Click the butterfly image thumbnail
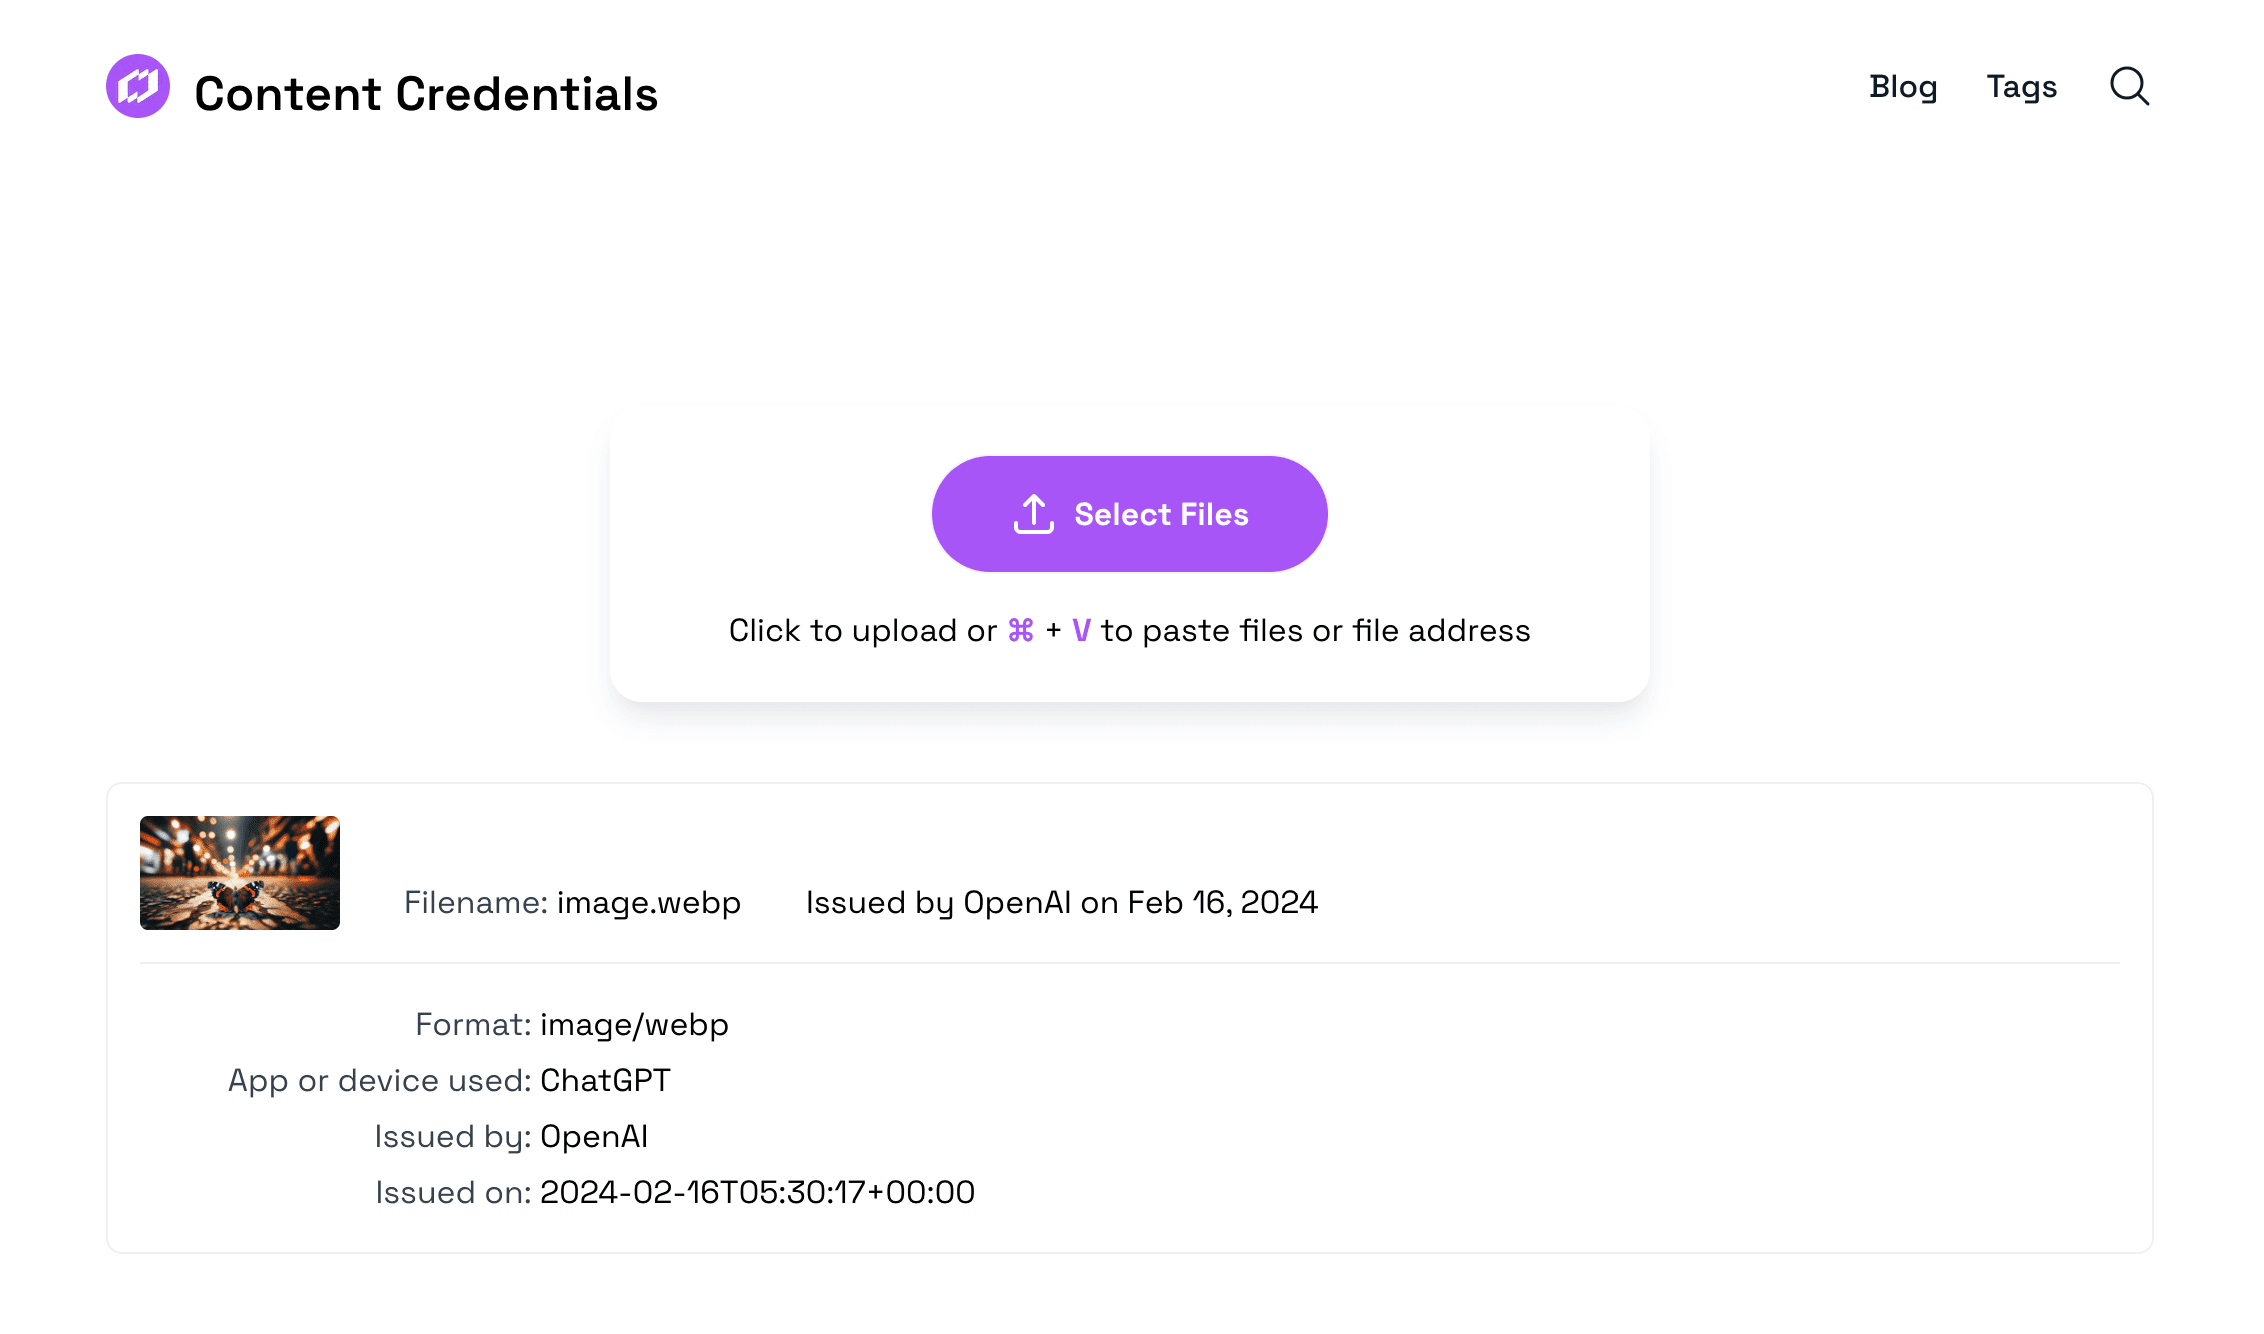Image resolution: width=2264 pixels, height=1334 pixels. [x=239, y=873]
